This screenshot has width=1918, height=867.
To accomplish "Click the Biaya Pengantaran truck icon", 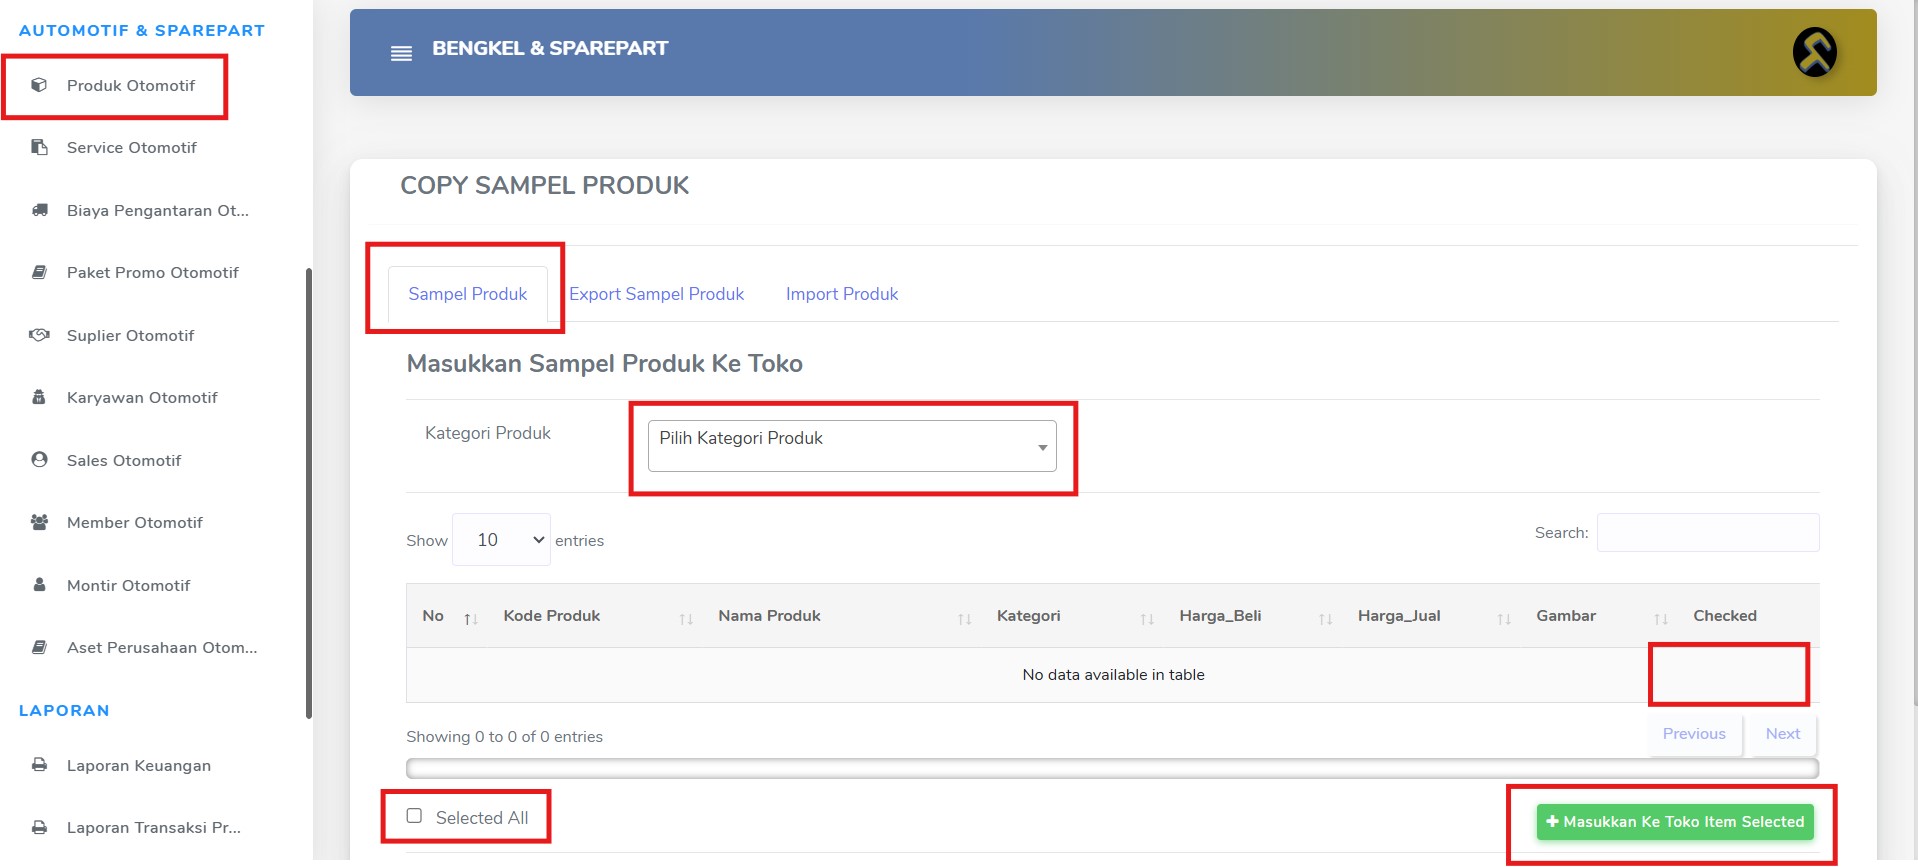I will [39, 210].
